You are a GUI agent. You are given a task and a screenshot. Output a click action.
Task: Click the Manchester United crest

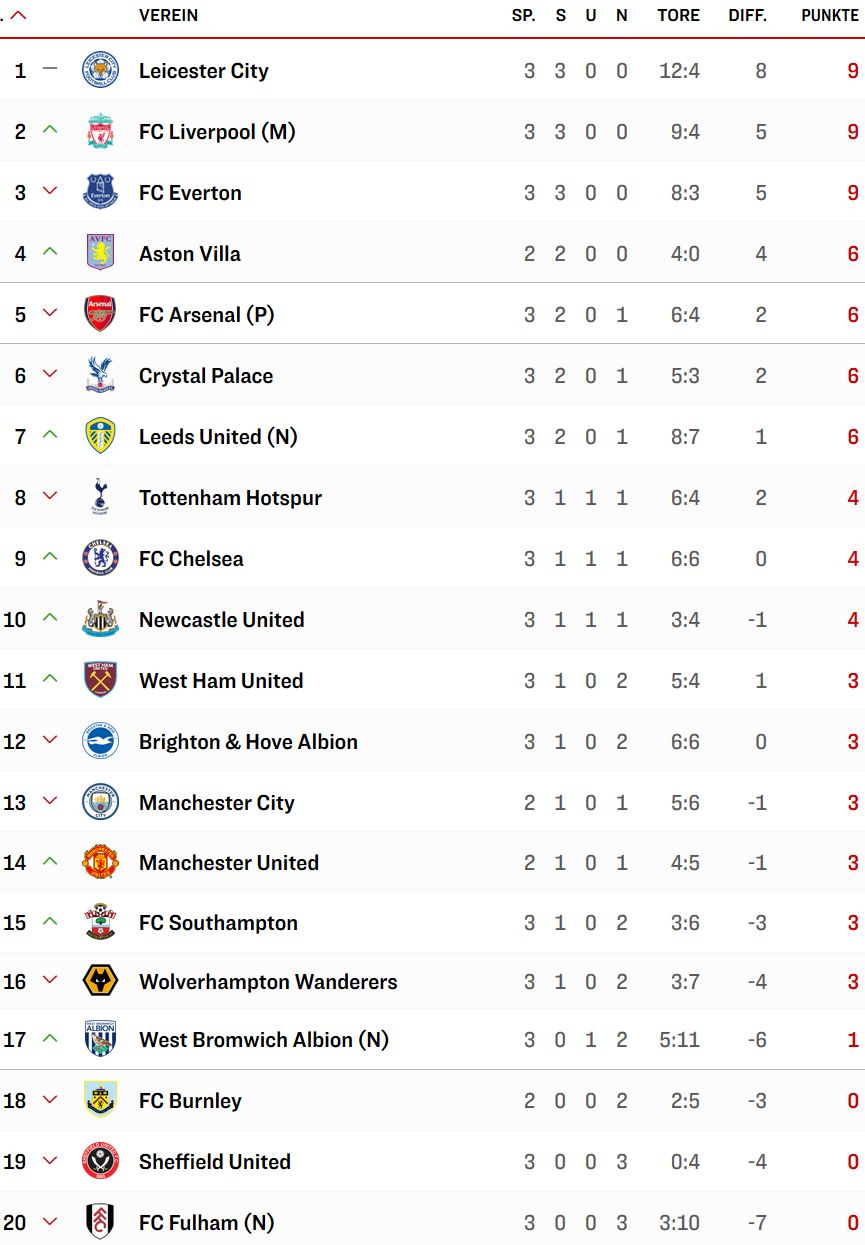coord(100,862)
